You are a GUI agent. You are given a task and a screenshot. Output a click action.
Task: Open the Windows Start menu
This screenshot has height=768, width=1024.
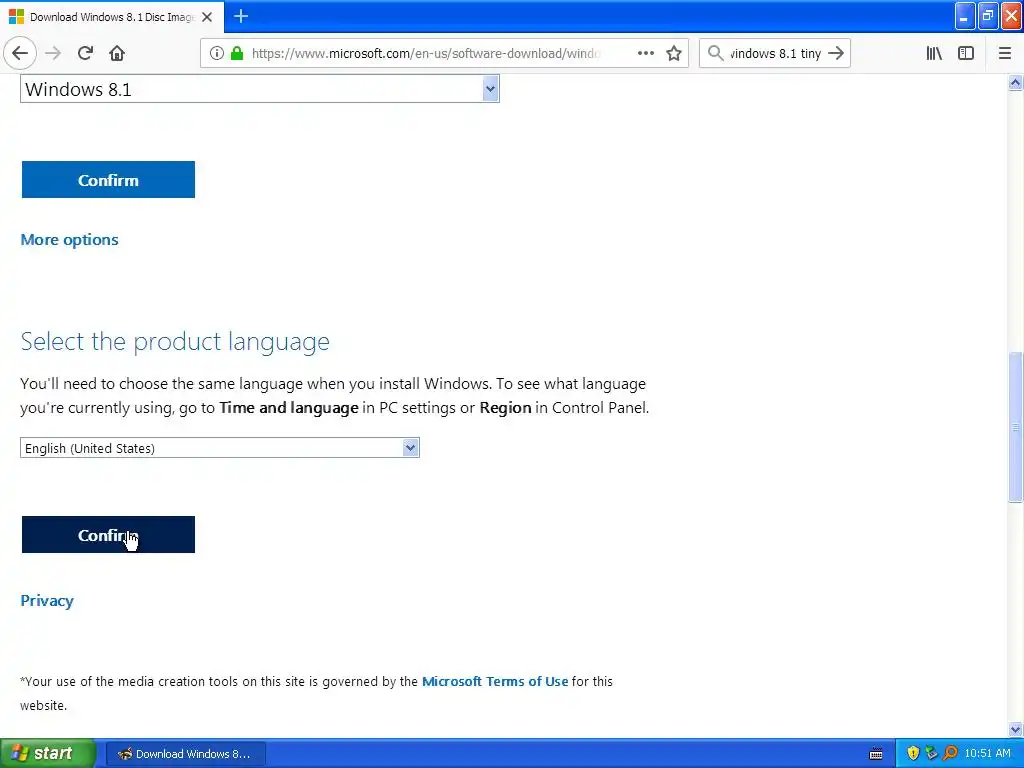46,754
